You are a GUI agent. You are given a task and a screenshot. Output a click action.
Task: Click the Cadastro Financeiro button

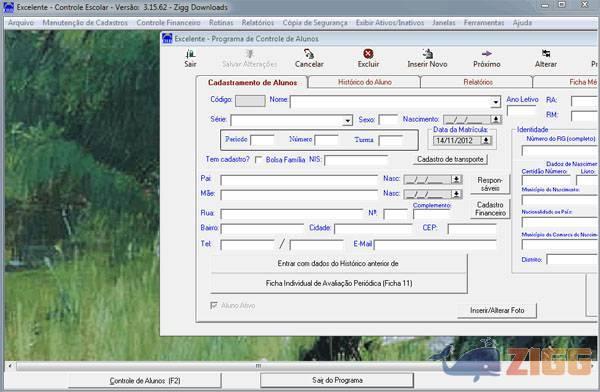[490, 209]
